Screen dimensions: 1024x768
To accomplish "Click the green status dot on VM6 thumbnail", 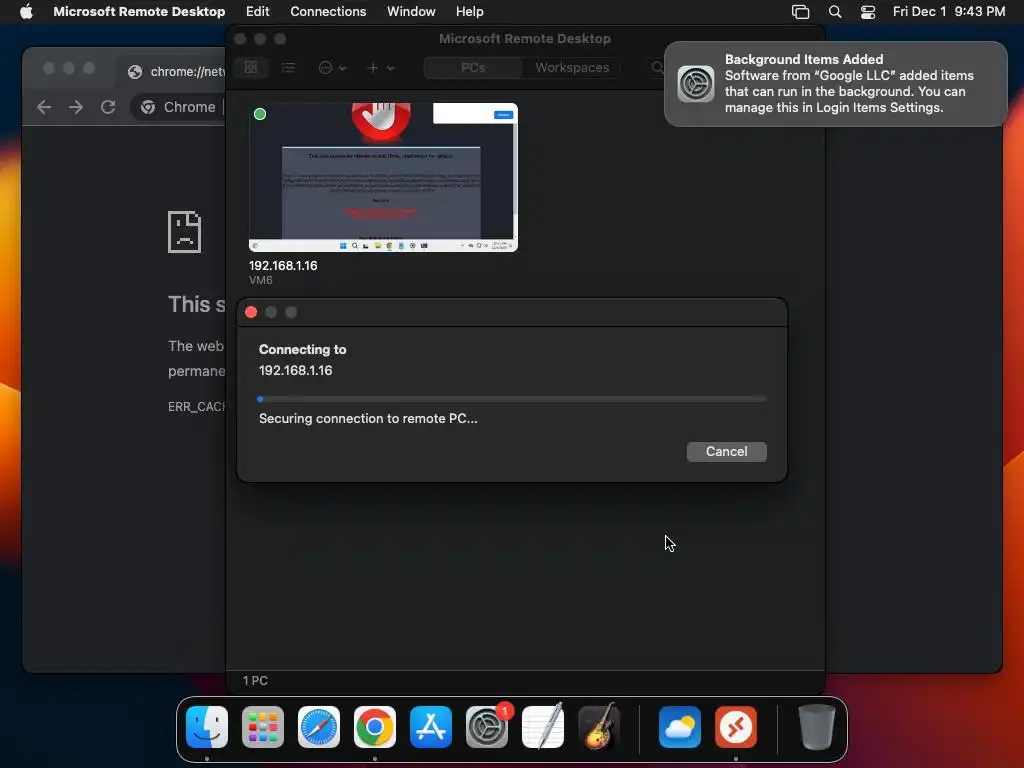I will coord(260,114).
